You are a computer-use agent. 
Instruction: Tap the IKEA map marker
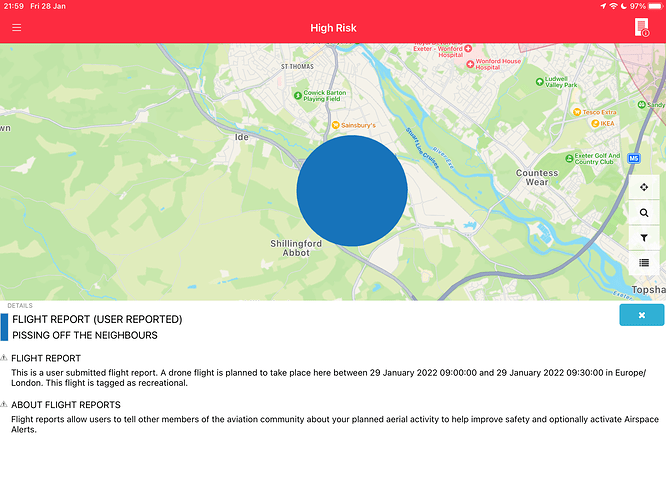point(595,123)
